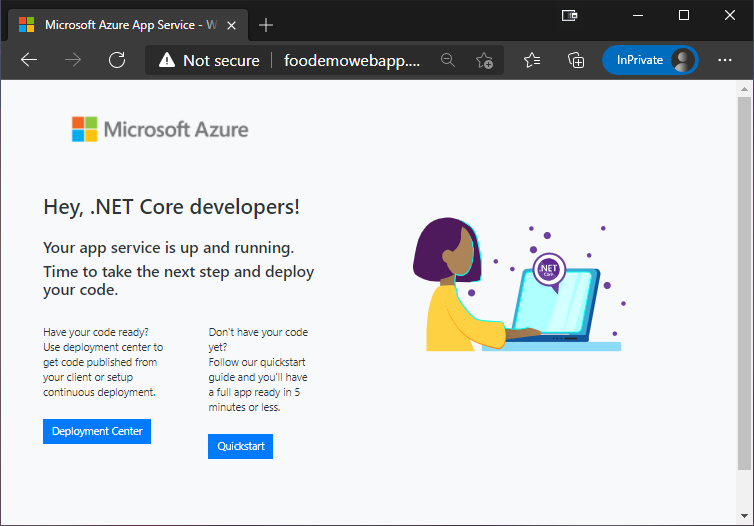Minimize the browser window
Image resolution: width=754 pixels, height=526 pixels.
click(638, 15)
